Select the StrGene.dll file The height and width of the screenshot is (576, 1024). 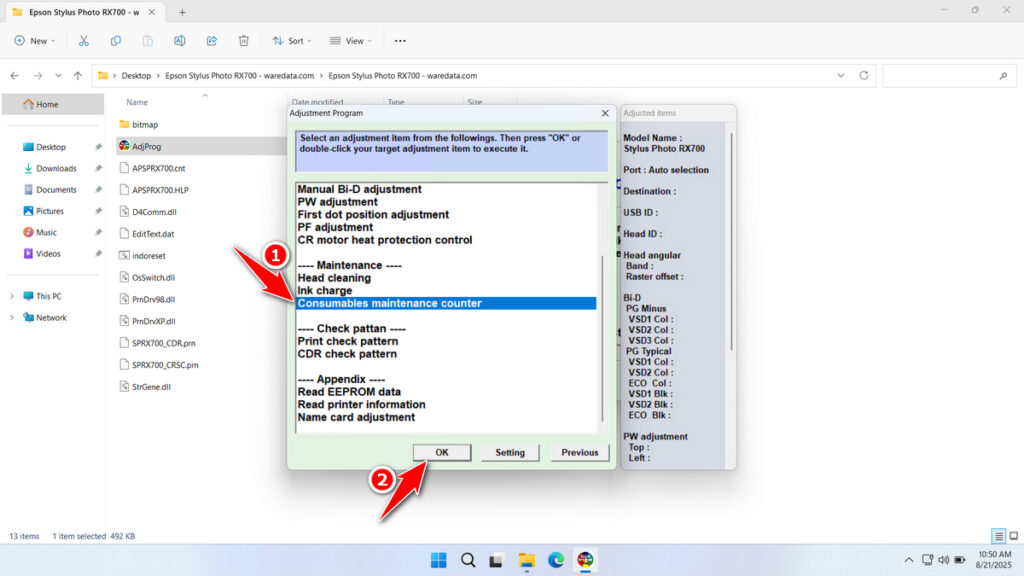(151, 387)
